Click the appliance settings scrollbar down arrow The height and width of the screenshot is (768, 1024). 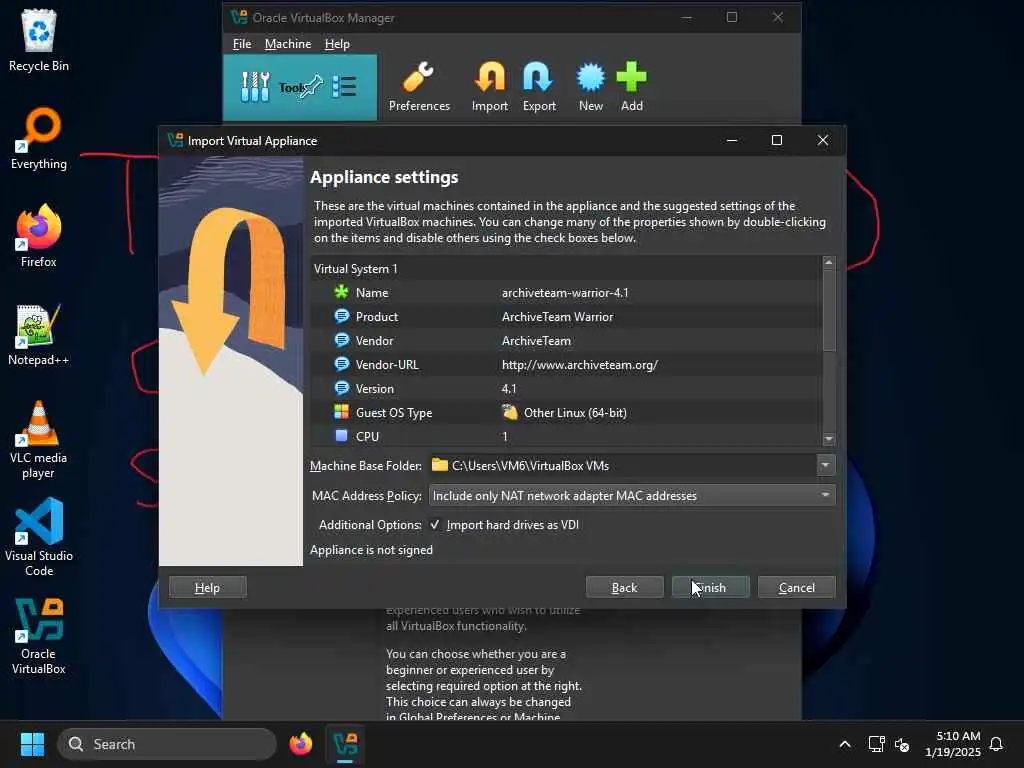(x=829, y=440)
